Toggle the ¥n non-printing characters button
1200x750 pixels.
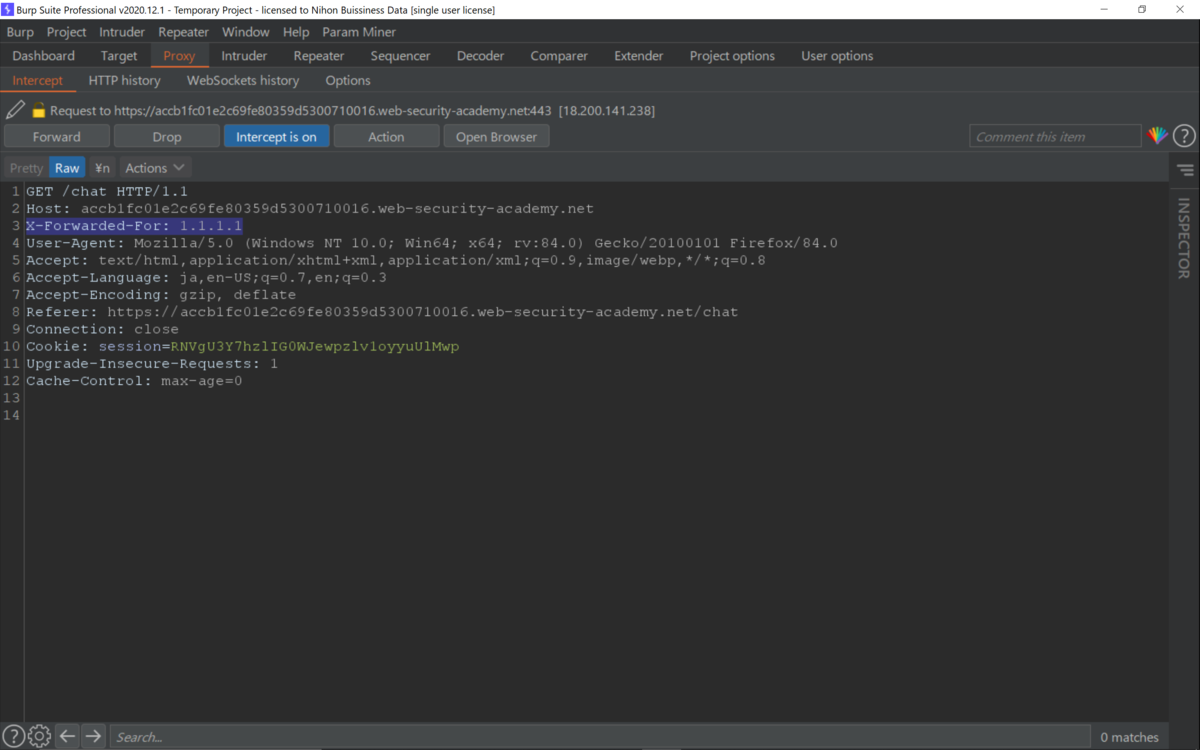(102, 168)
